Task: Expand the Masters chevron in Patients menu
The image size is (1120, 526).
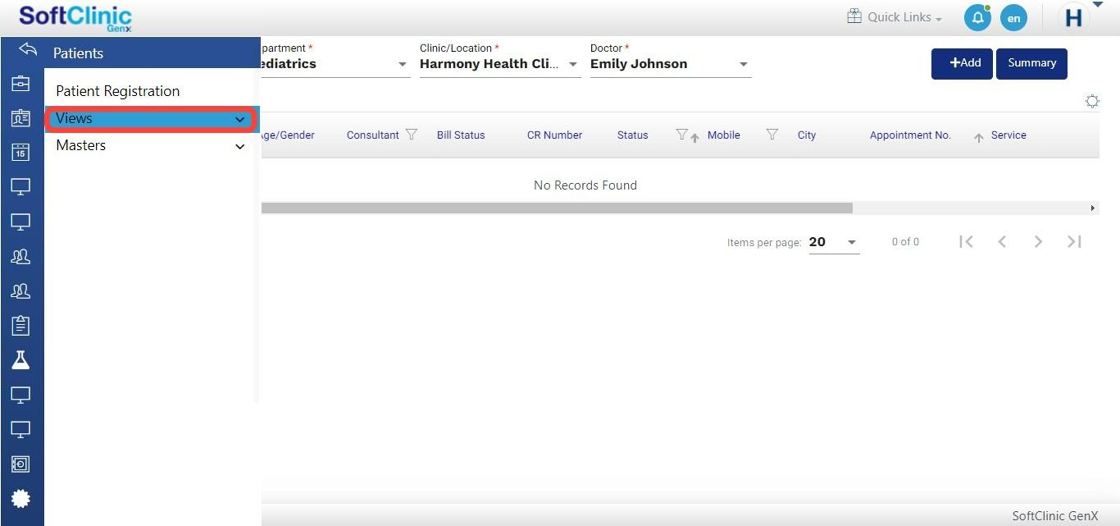Action: point(240,147)
